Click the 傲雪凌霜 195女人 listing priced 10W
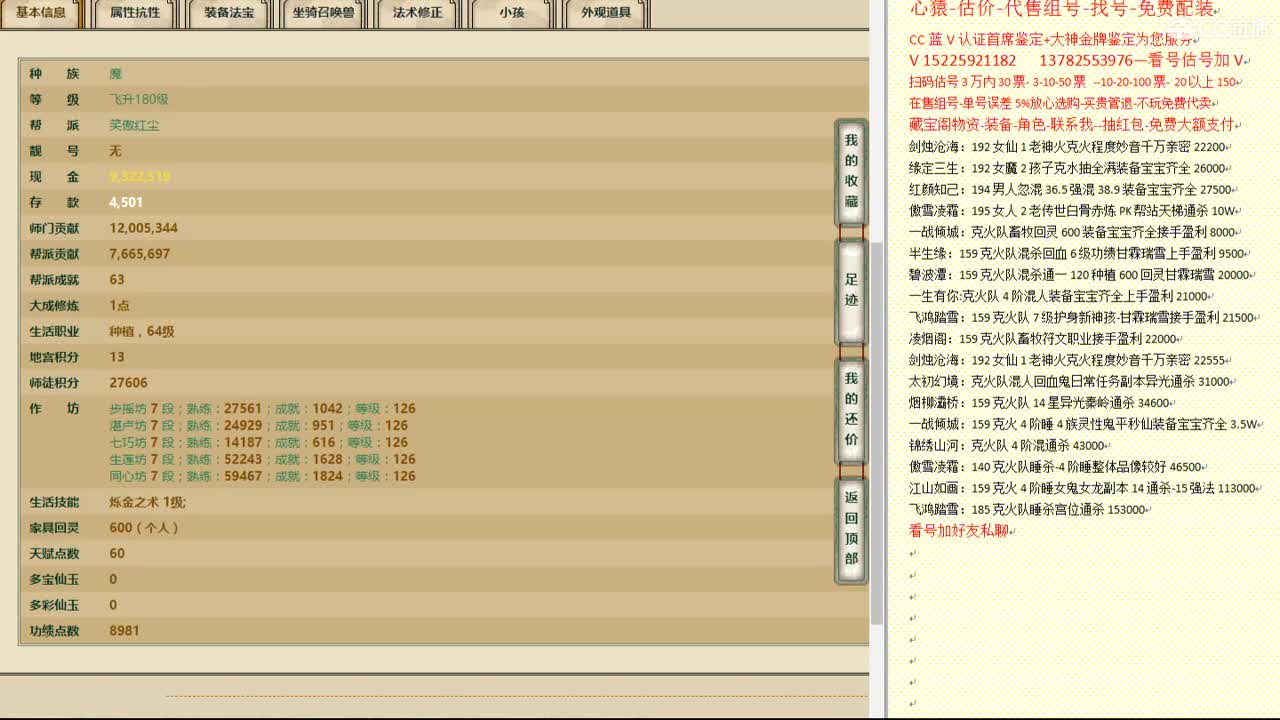Viewport: 1280px width, 720px height. pos(1073,211)
